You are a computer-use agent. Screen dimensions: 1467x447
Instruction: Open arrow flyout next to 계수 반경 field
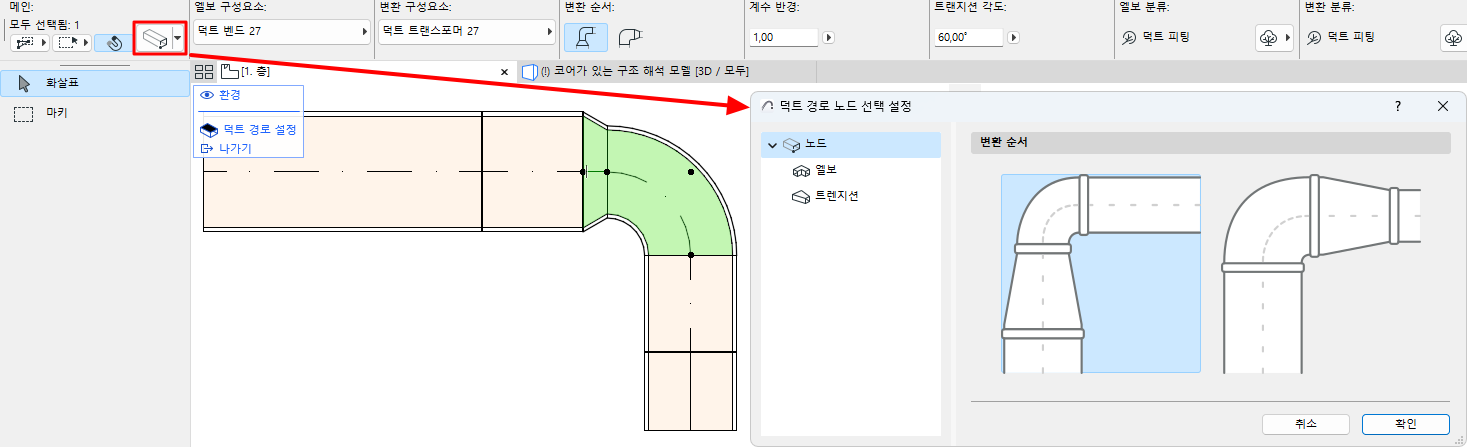pyautogui.click(x=827, y=37)
